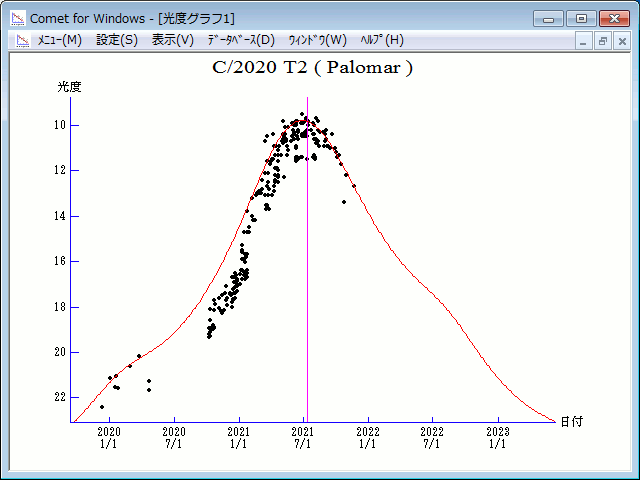
Task: Open the 設定(S) settings menu
Action: (117, 40)
